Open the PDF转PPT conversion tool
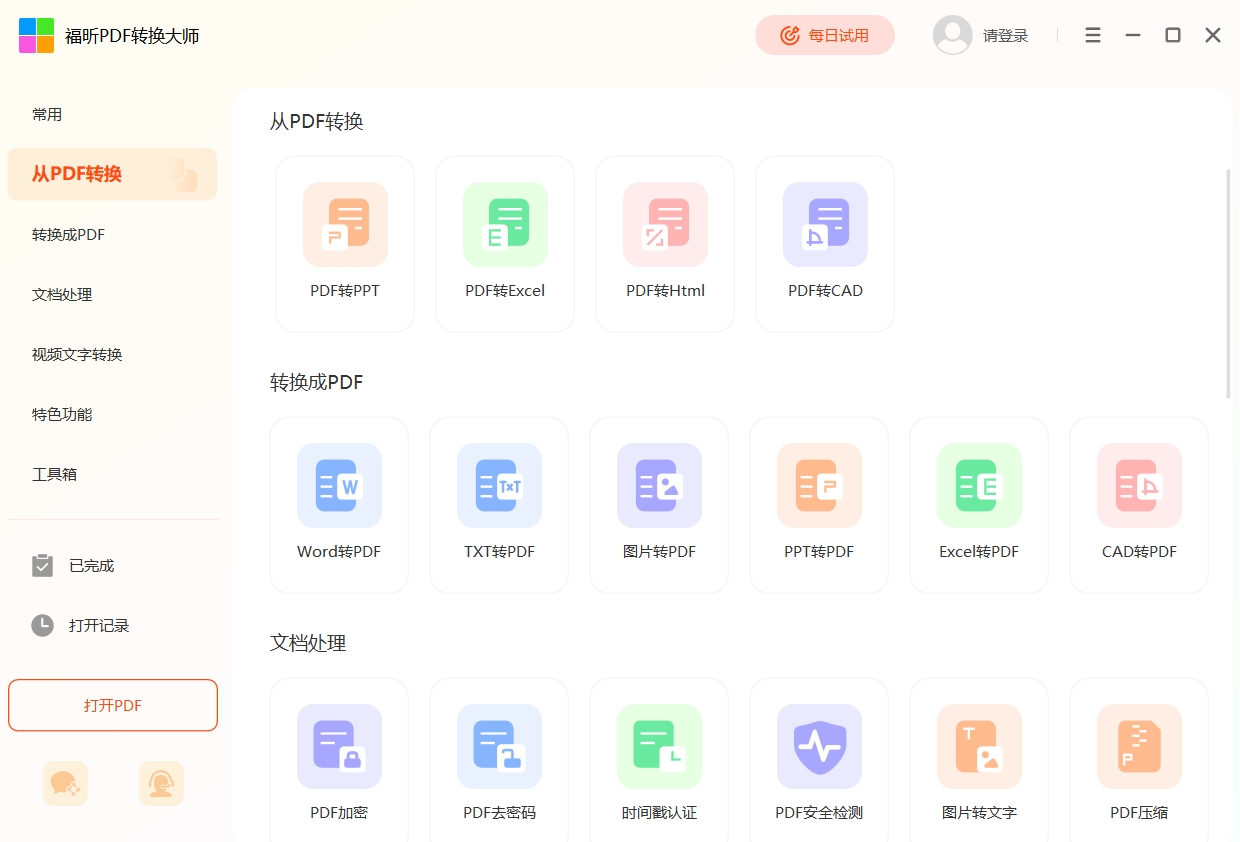 click(345, 225)
